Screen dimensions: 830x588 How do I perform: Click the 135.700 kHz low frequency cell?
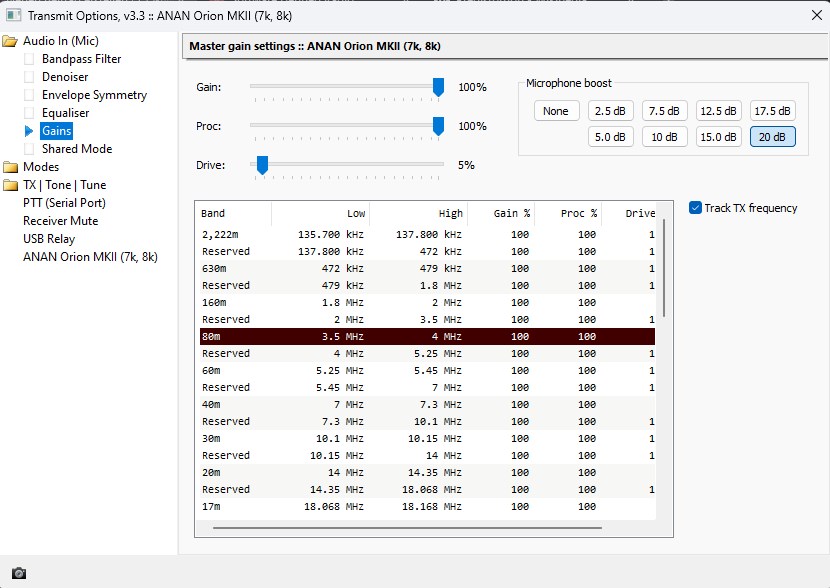point(331,234)
